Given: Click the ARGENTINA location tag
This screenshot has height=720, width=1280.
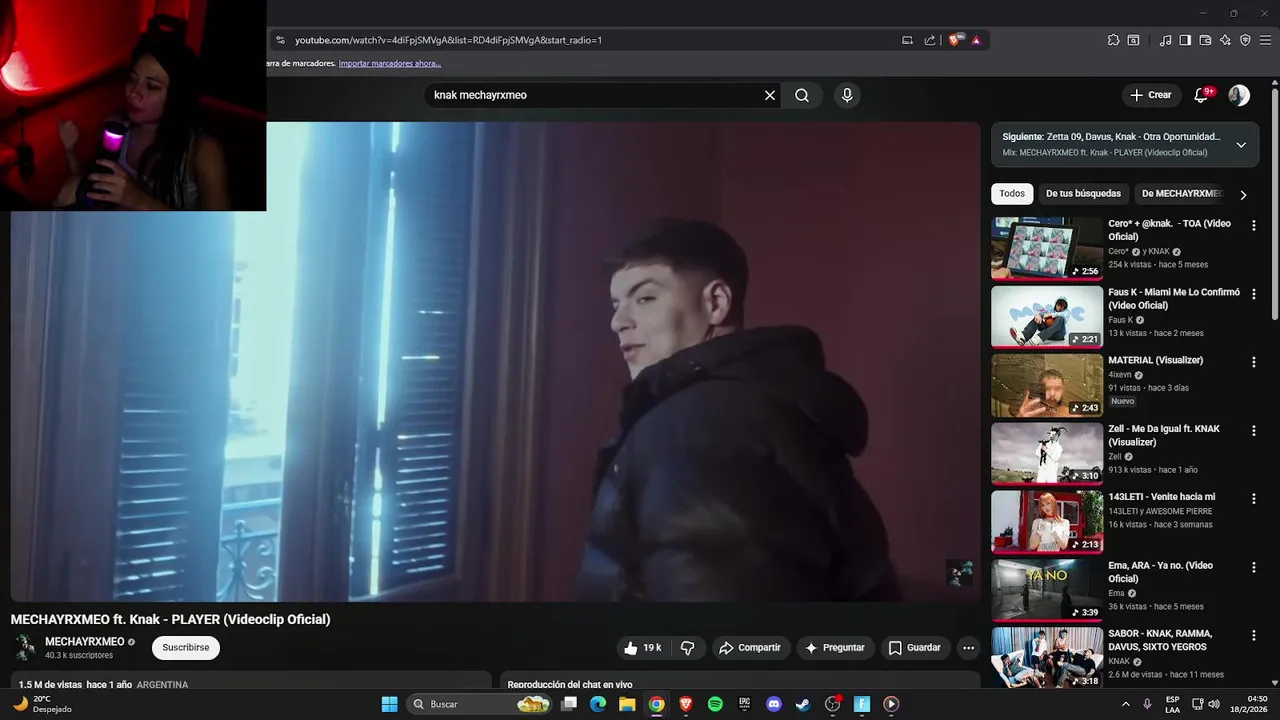Looking at the screenshot, I should tap(162, 685).
